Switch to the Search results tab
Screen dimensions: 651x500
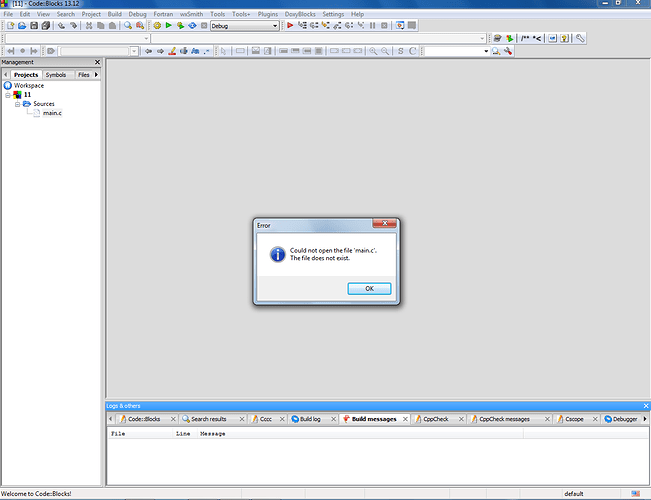tap(208, 419)
